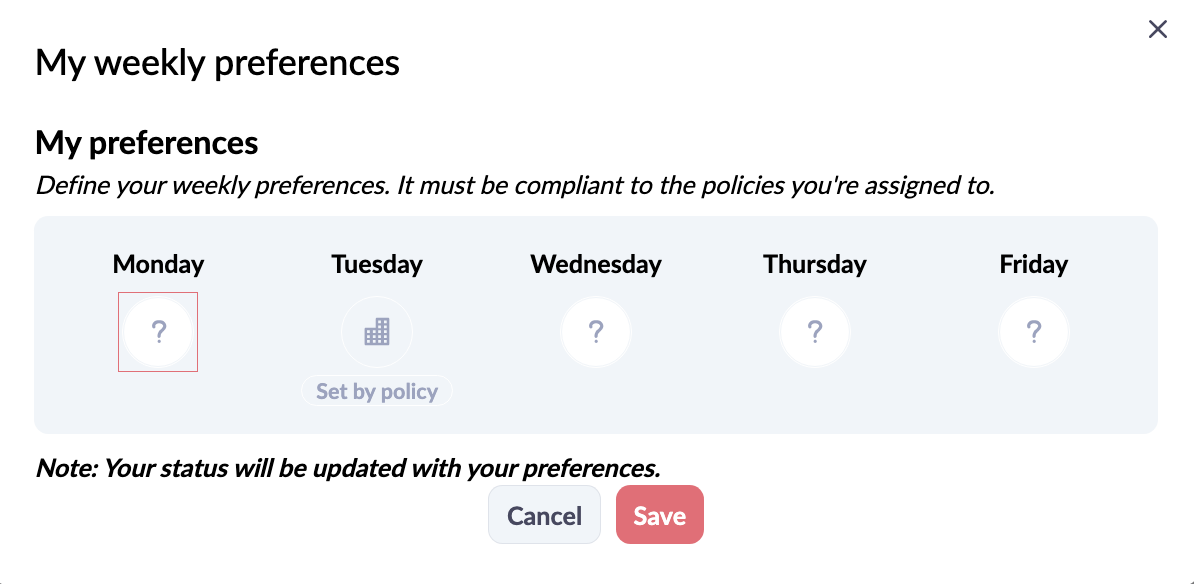Save my weekly preferences
Image resolution: width=1194 pixels, height=584 pixels.
point(659,515)
